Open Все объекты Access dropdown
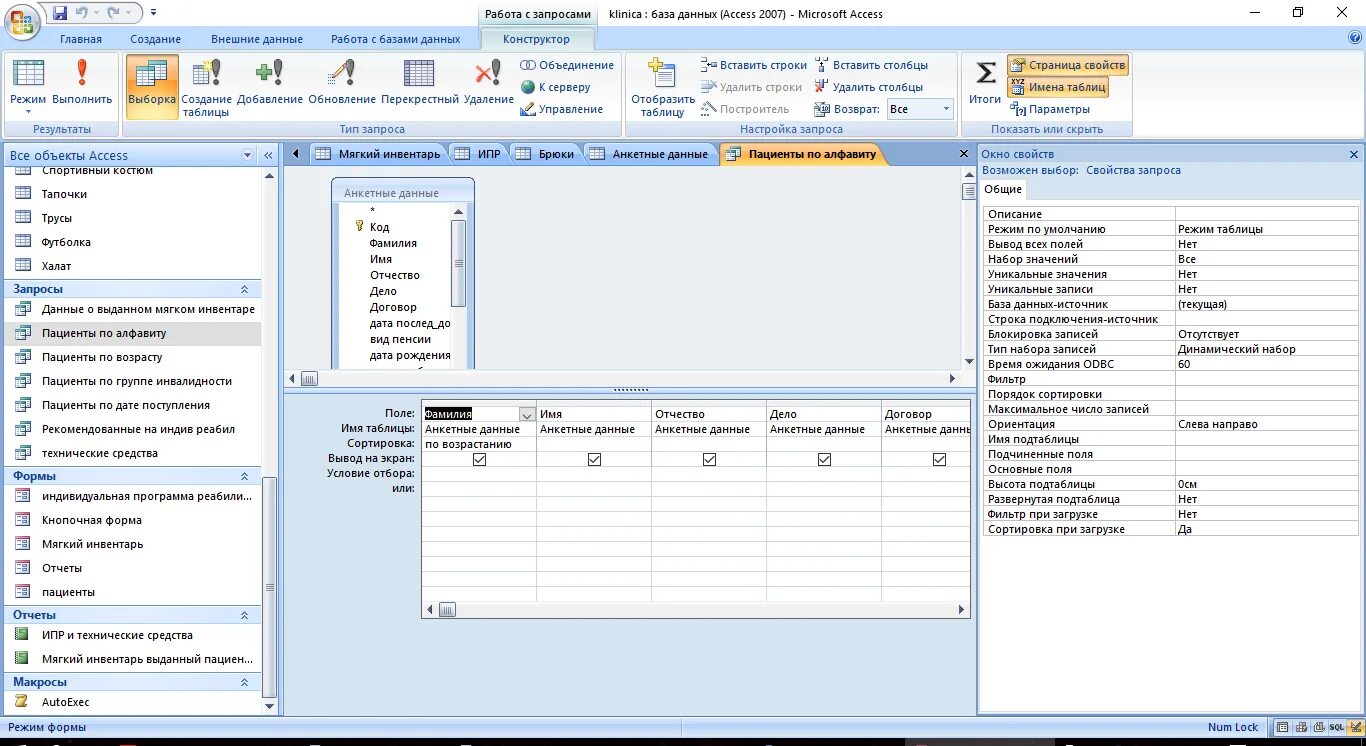Image resolution: width=1366 pixels, height=746 pixels. coord(248,155)
